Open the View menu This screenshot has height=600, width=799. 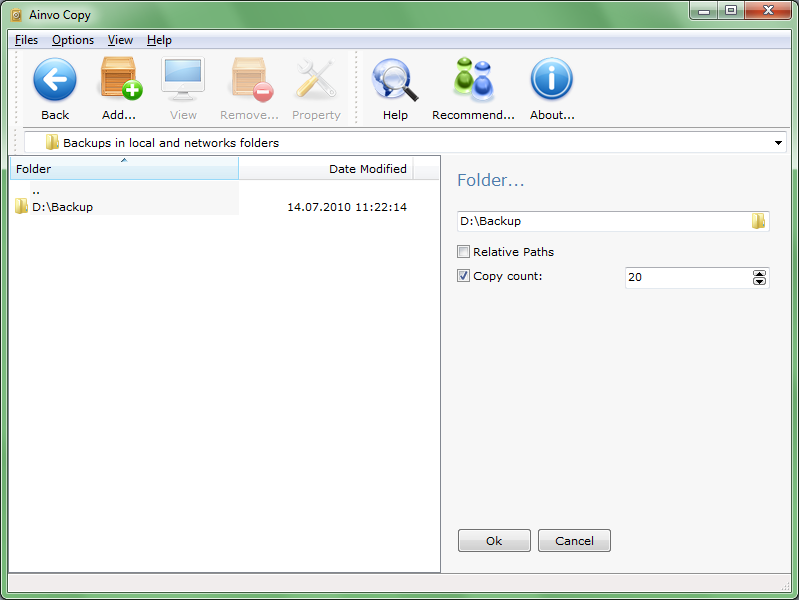click(120, 40)
